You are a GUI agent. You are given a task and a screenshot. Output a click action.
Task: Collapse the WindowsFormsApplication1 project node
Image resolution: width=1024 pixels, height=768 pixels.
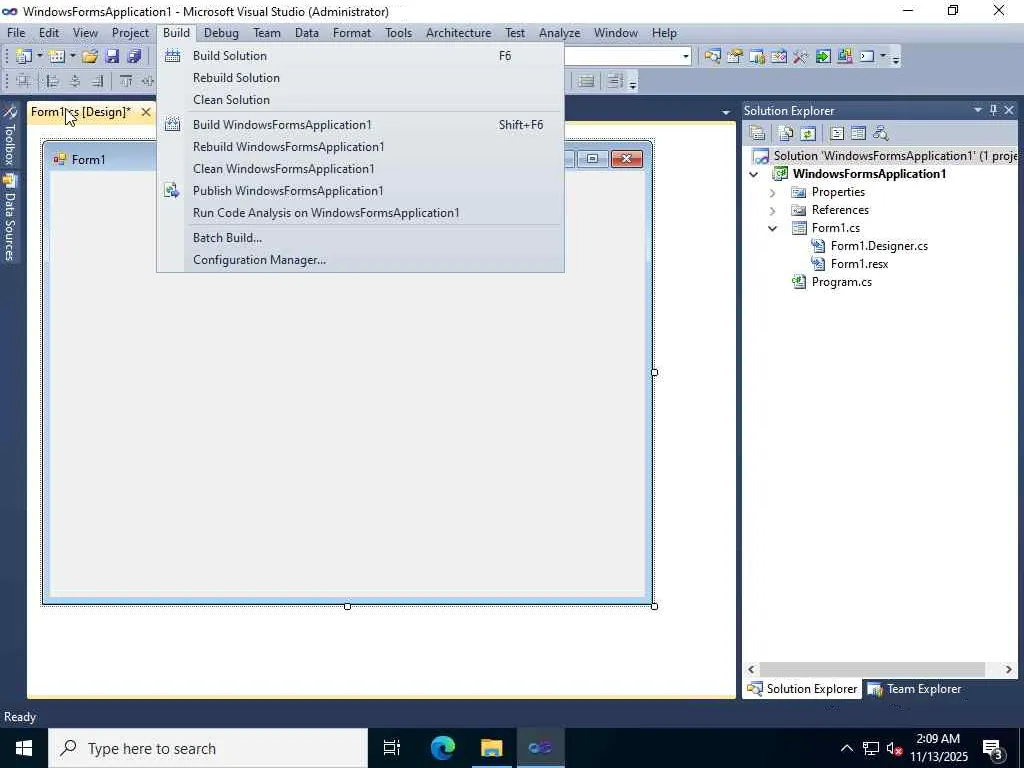pos(754,174)
